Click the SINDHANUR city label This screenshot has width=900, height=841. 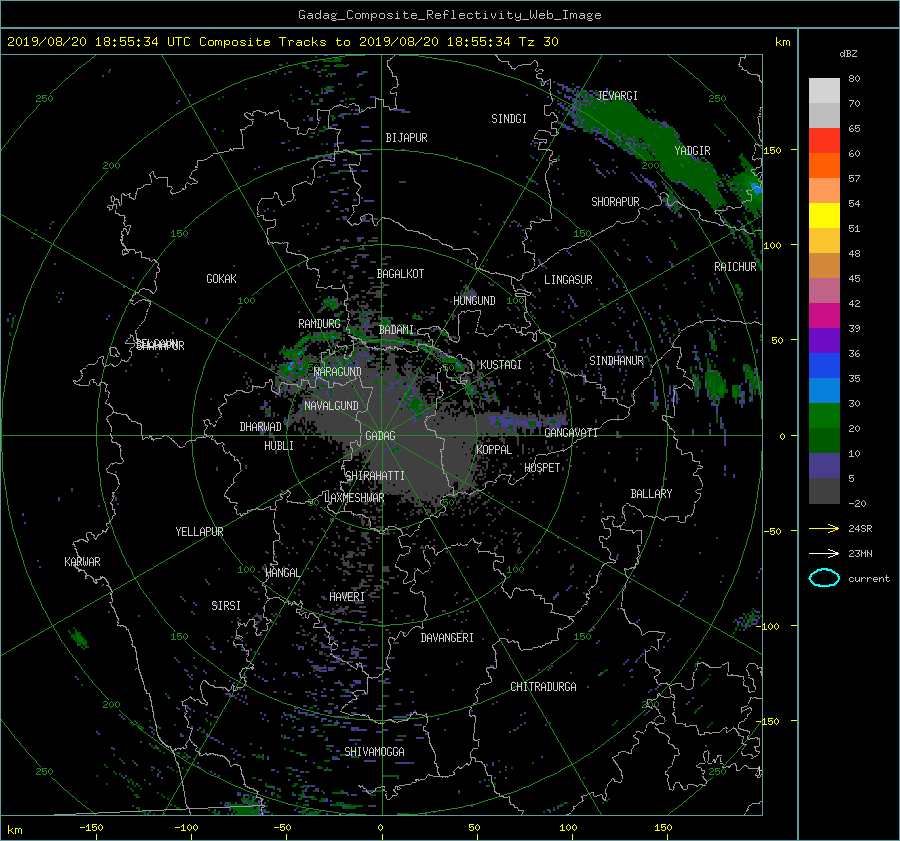pyautogui.click(x=616, y=361)
